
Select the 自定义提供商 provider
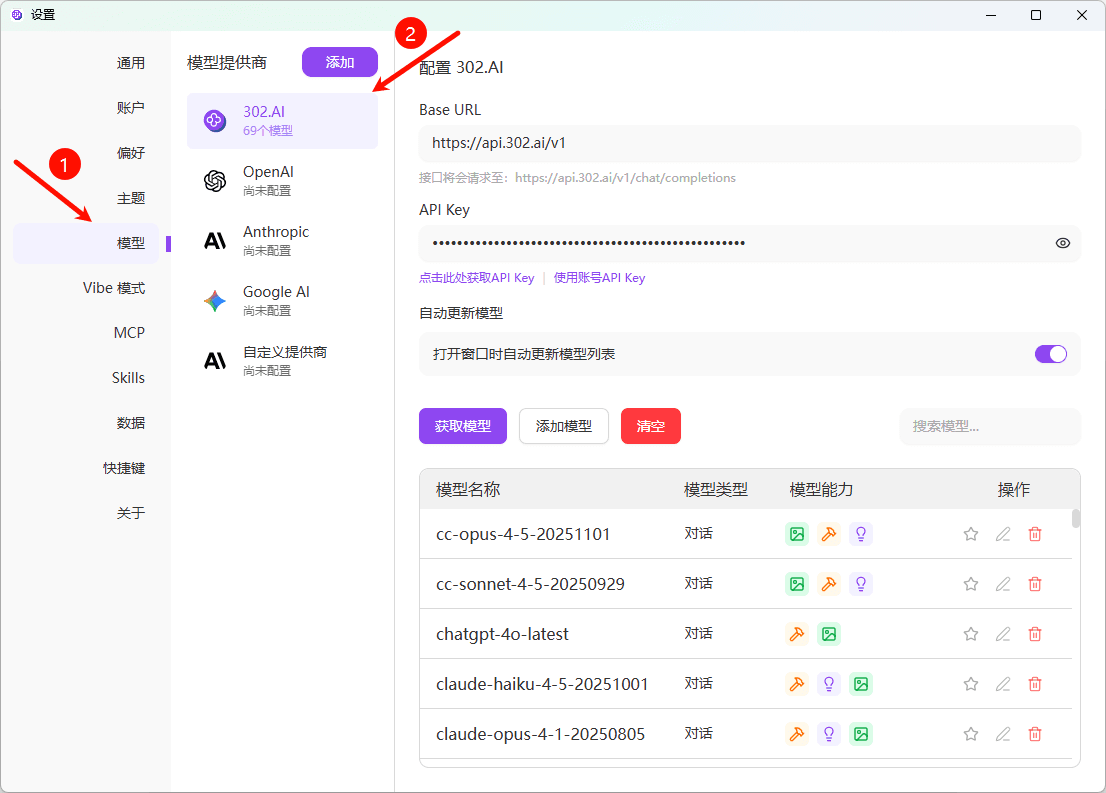tap(282, 361)
